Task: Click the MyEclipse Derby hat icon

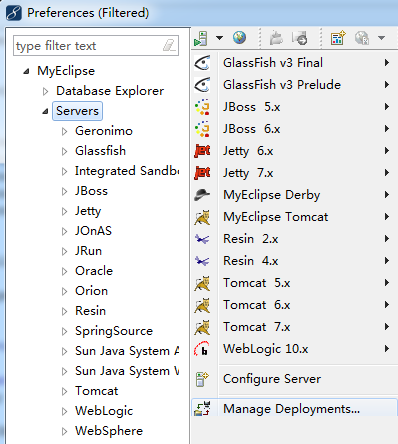Action: pos(202,195)
